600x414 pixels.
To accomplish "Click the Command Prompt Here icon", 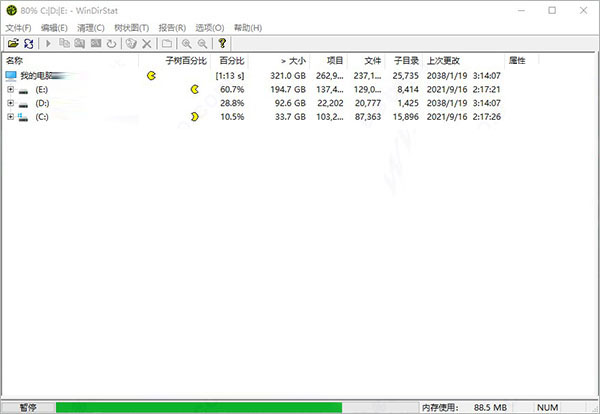I will coord(96,43).
